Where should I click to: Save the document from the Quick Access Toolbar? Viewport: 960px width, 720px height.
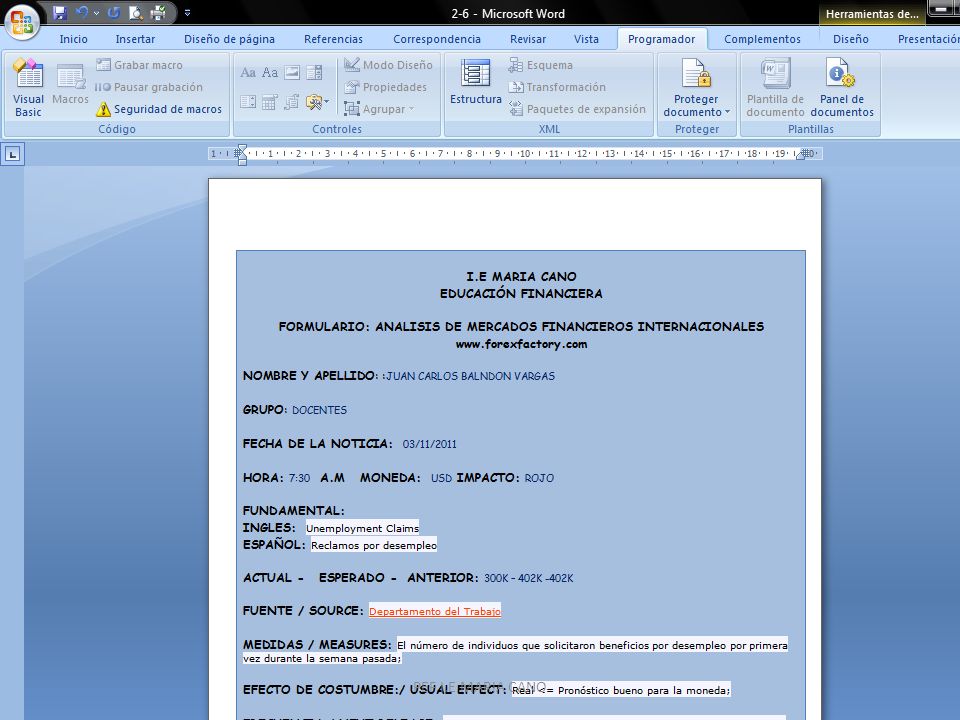[59, 12]
